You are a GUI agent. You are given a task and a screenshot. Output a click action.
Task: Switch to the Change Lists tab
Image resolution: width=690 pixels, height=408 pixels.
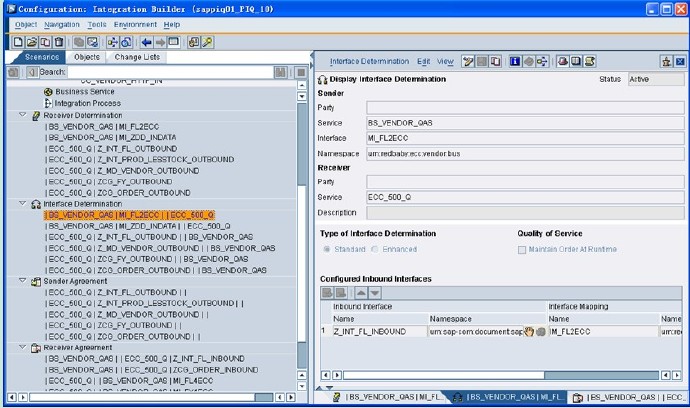[137, 57]
